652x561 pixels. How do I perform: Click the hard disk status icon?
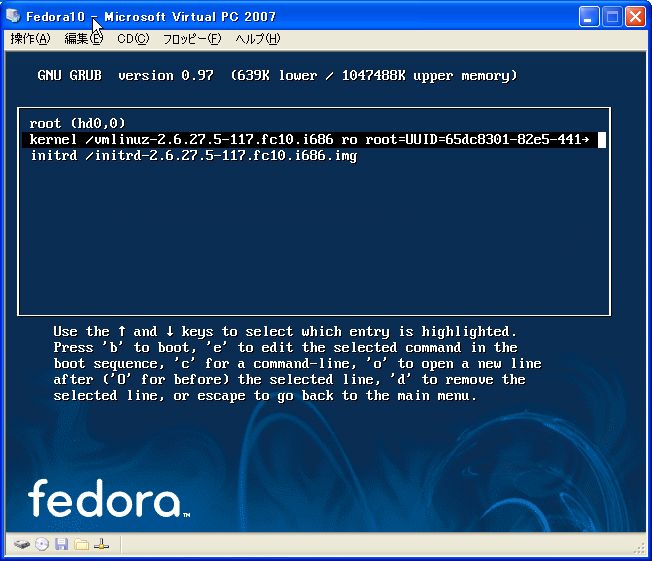point(22,544)
